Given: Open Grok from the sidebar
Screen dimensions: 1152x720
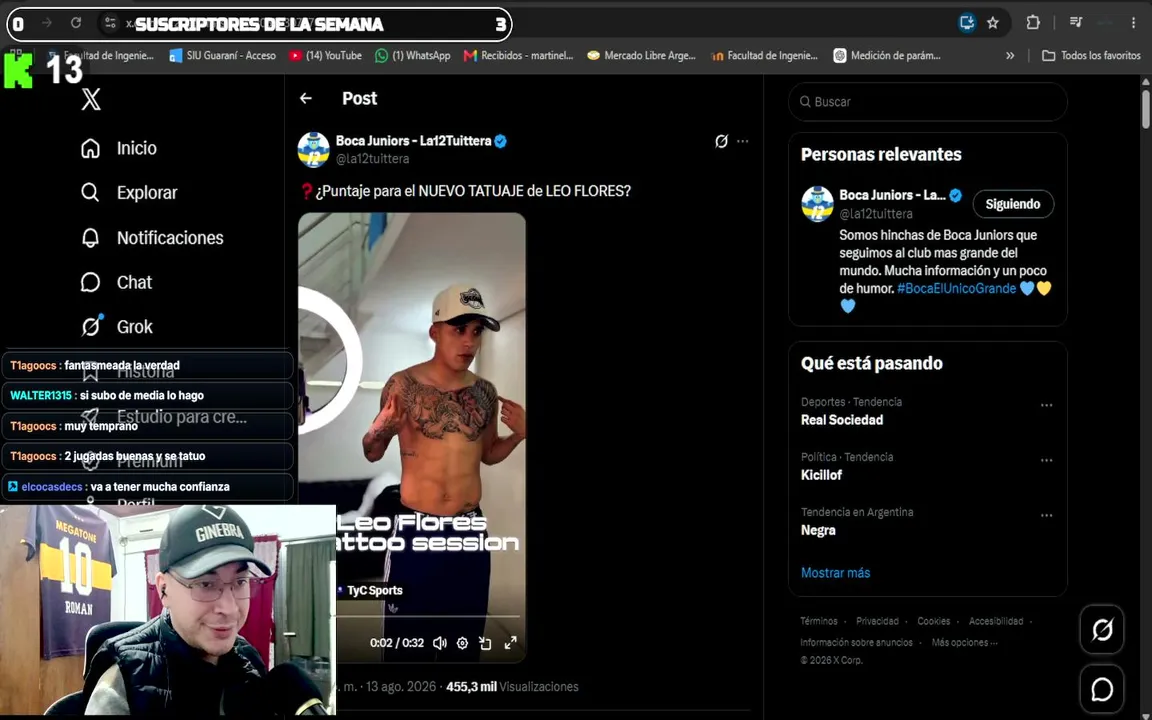Looking at the screenshot, I should tap(134, 327).
